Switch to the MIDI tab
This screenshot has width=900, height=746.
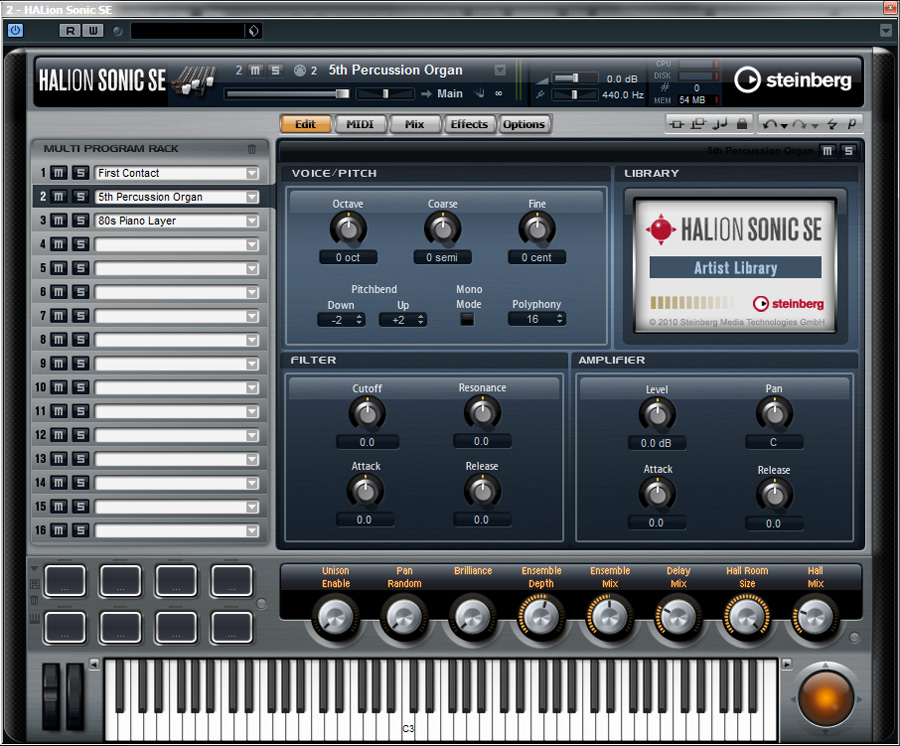coord(360,124)
